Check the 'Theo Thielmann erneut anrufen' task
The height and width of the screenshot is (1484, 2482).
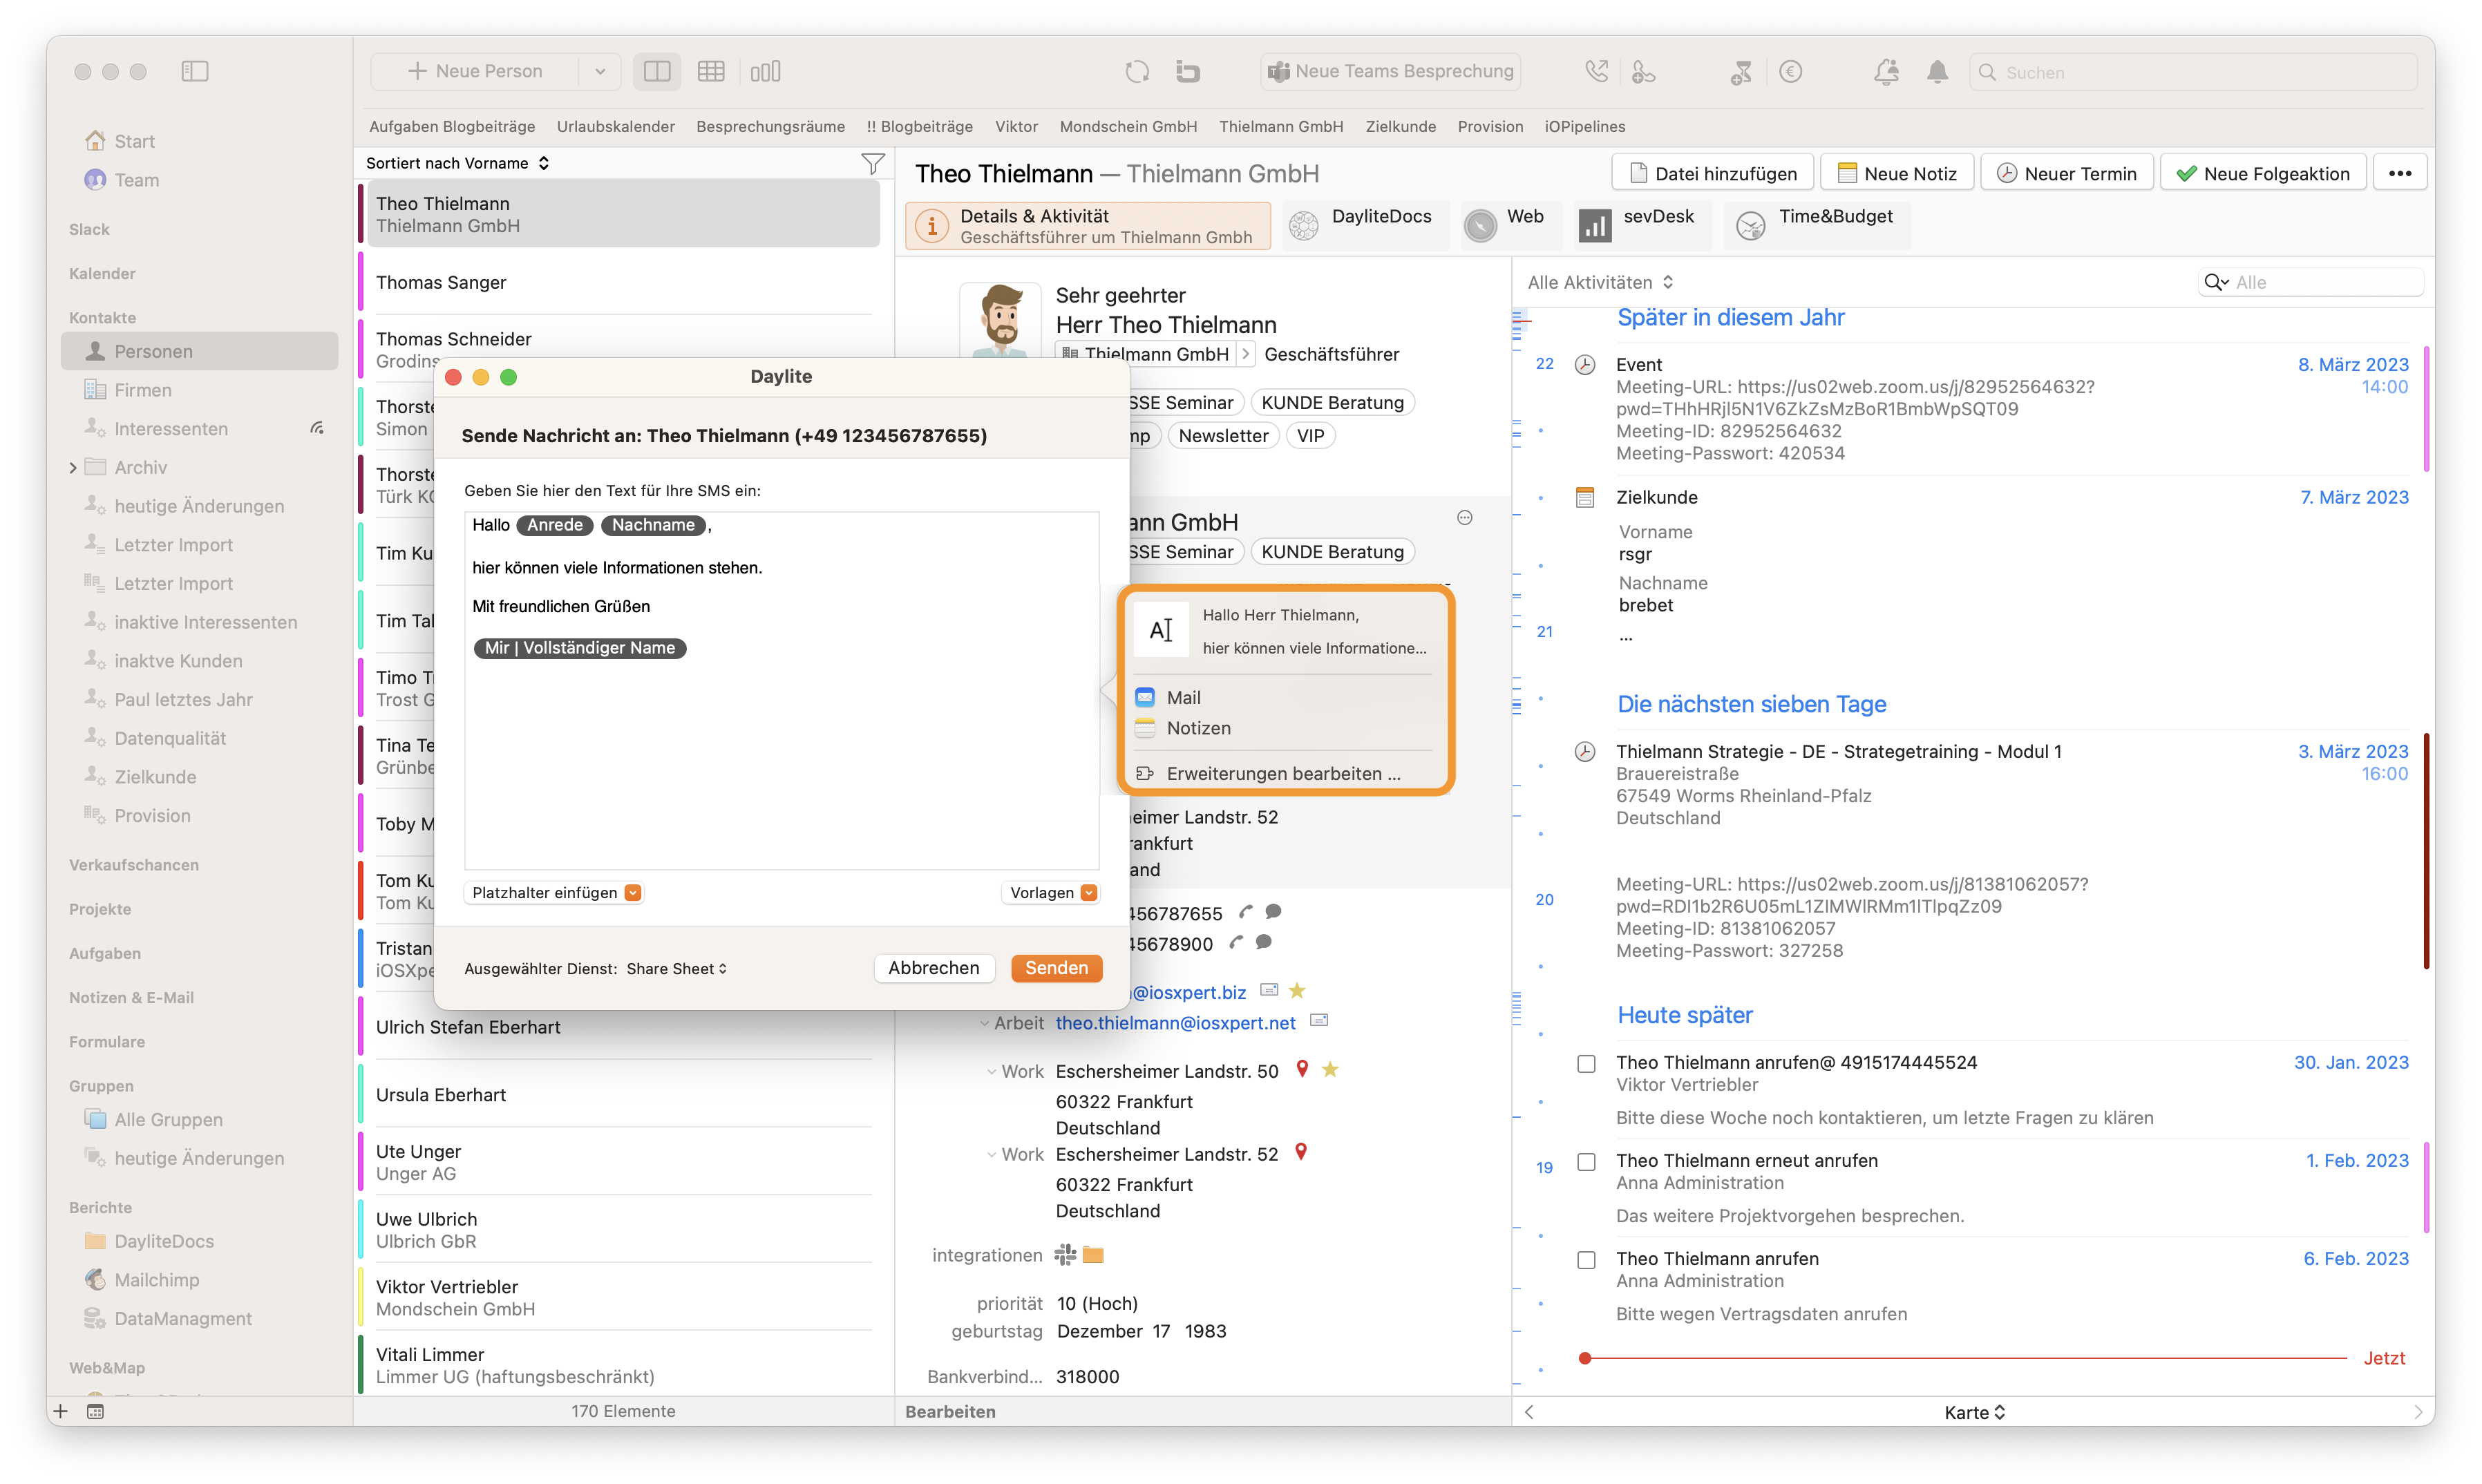(1586, 1161)
